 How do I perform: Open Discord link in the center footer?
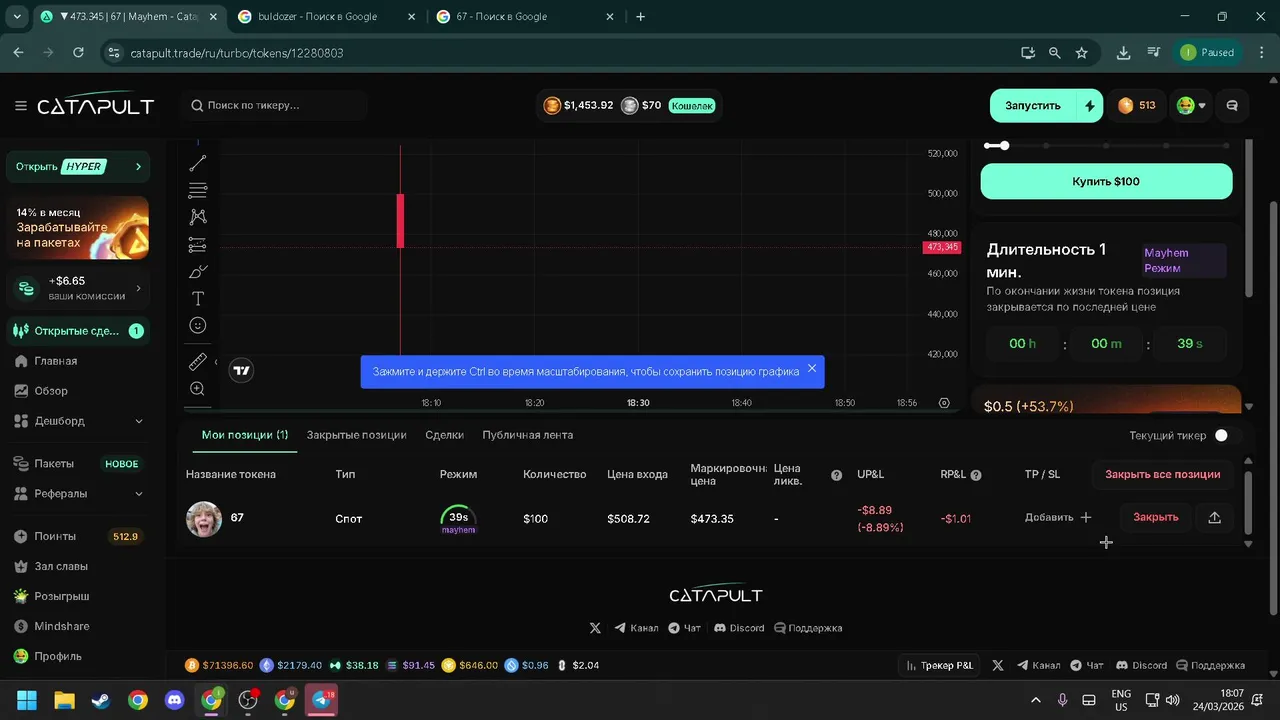point(738,628)
